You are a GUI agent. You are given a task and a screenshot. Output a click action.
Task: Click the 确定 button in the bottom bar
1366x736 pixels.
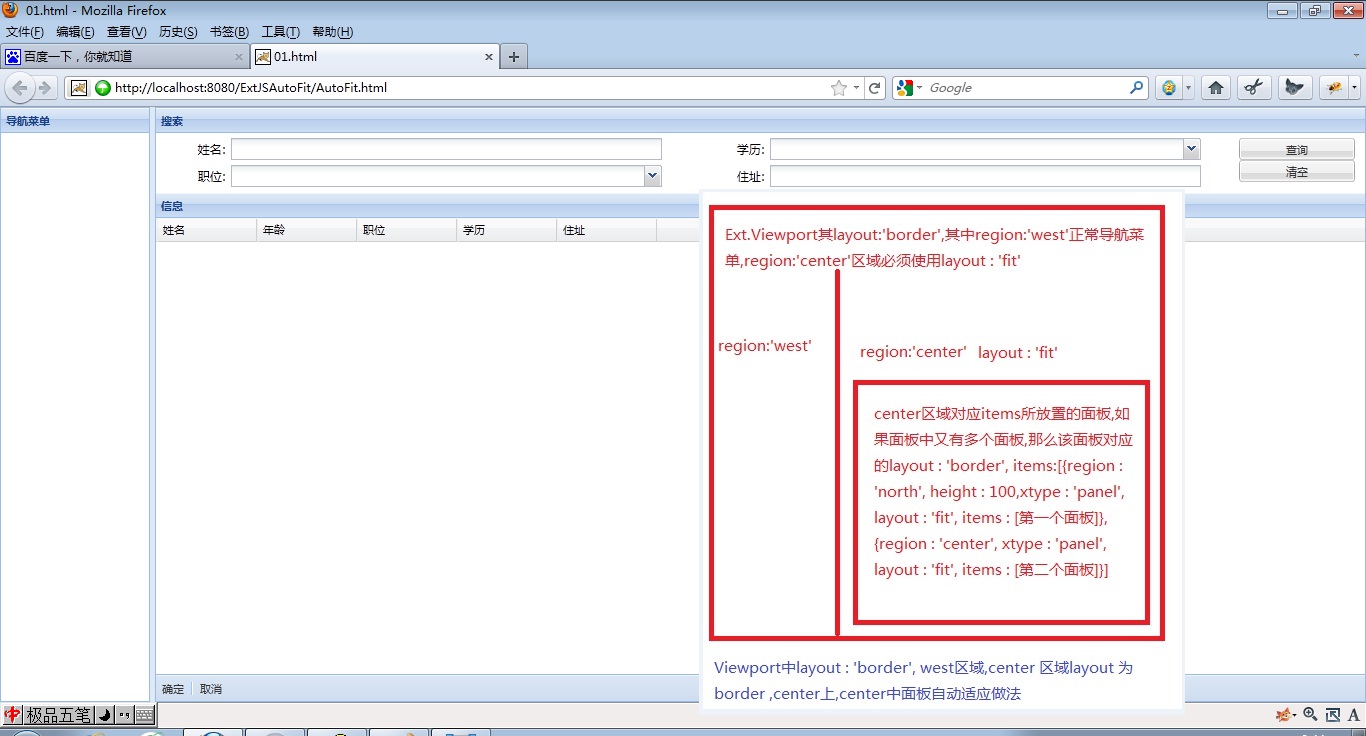click(173, 689)
